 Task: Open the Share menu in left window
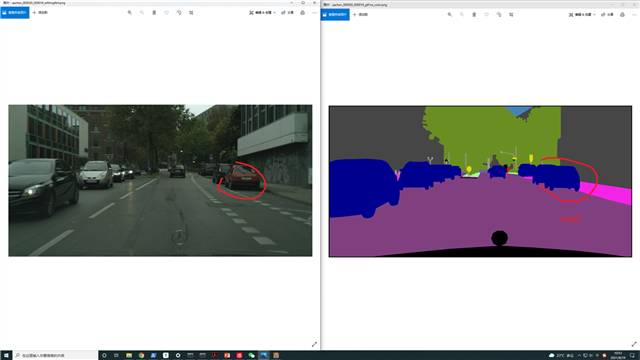point(287,13)
